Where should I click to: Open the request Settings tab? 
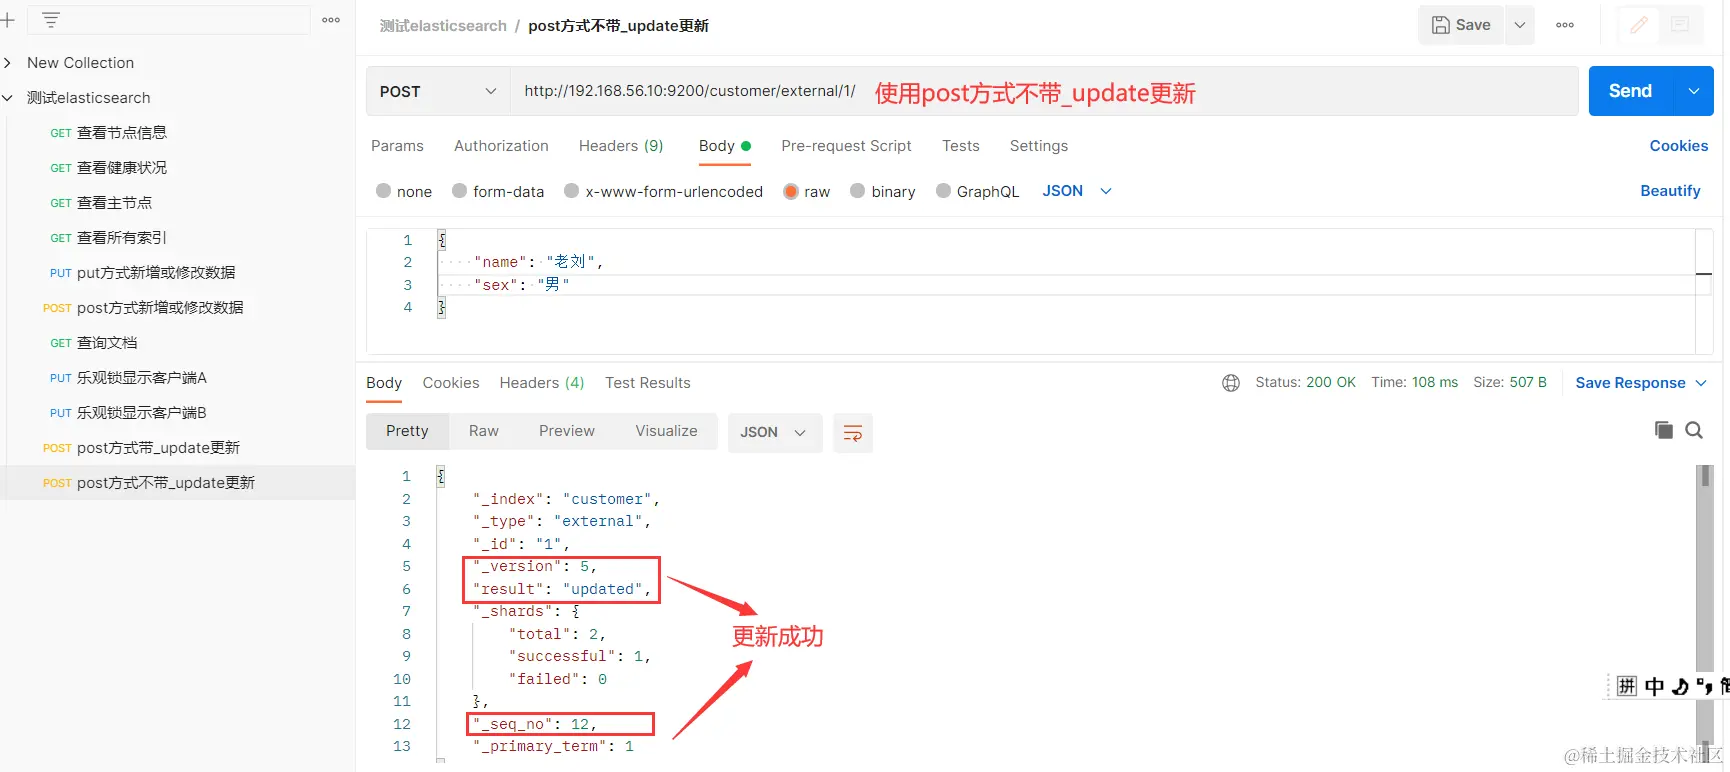tap(1039, 146)
